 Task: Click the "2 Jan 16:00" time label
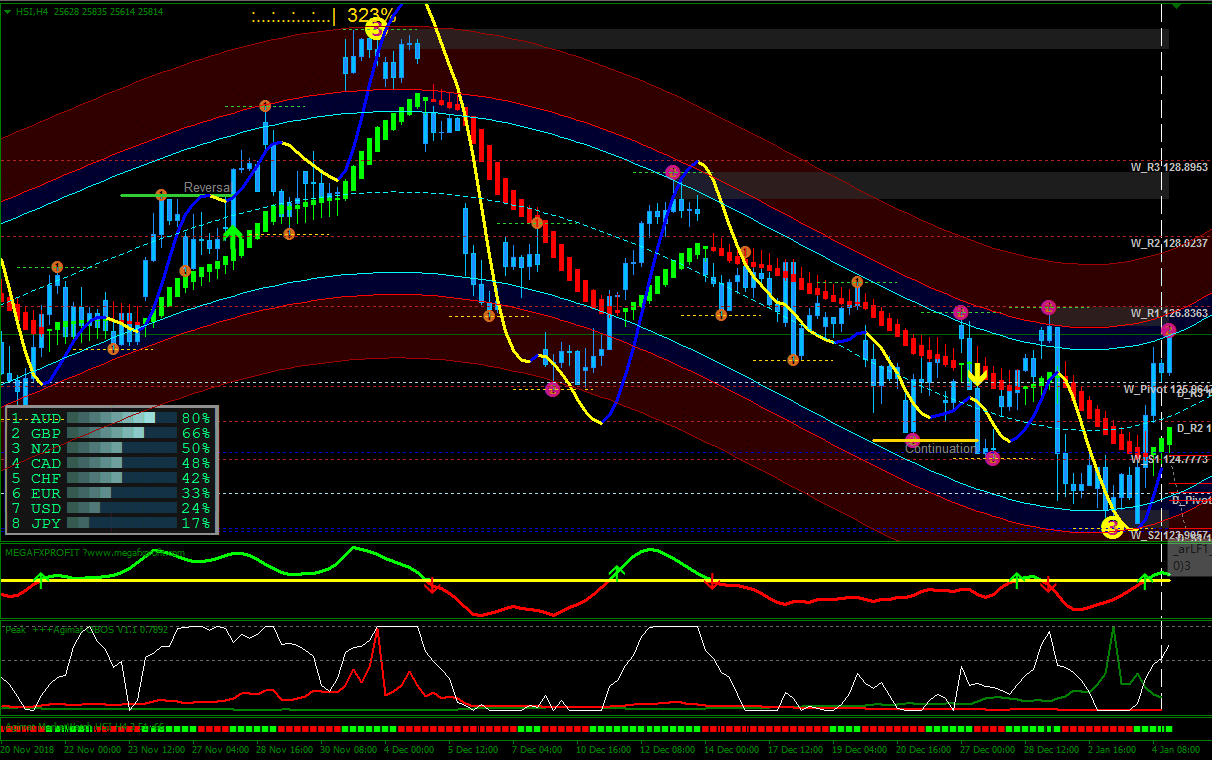(x=1112, y=749)
